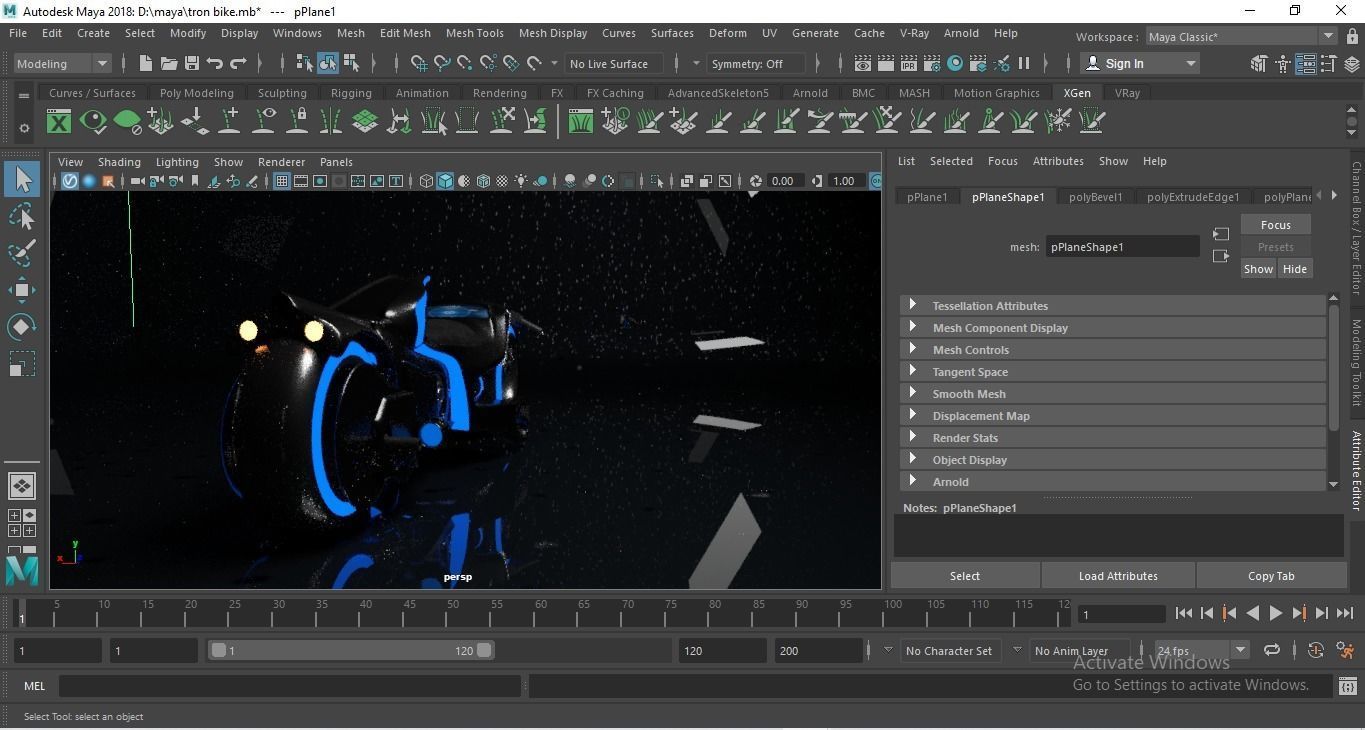Viewport: 1365px width, 730px height.
Task: Click the Show button beside Hide
Action: click(1258, 269)
